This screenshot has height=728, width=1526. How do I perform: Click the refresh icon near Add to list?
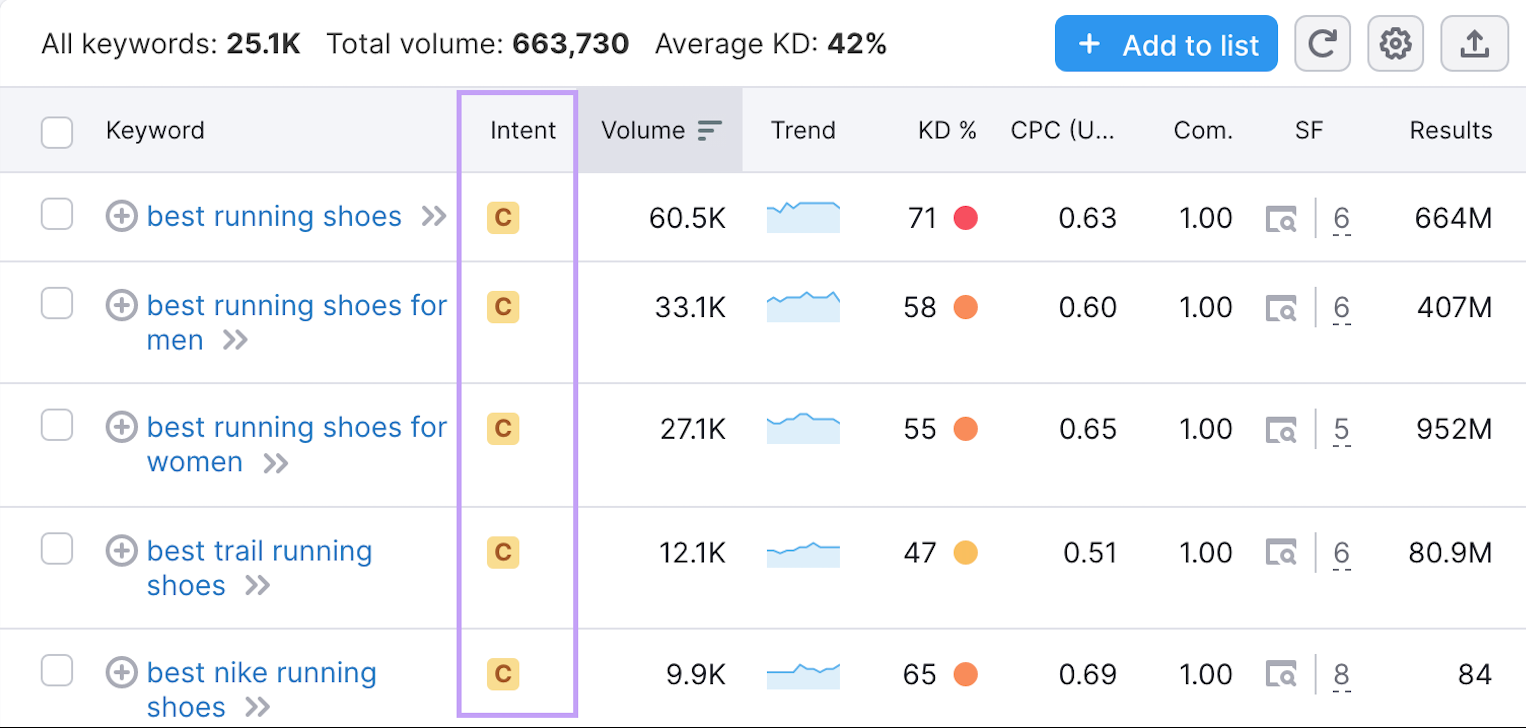point(1322,43)
